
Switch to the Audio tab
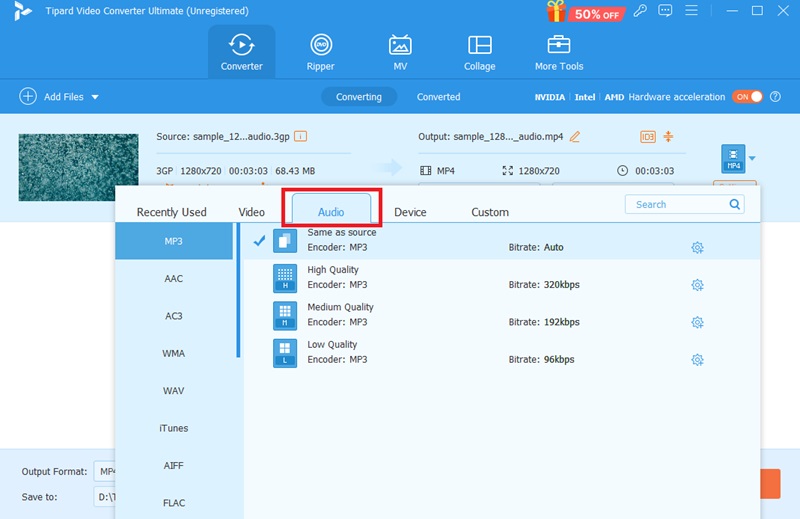click(x=331, y=209)
